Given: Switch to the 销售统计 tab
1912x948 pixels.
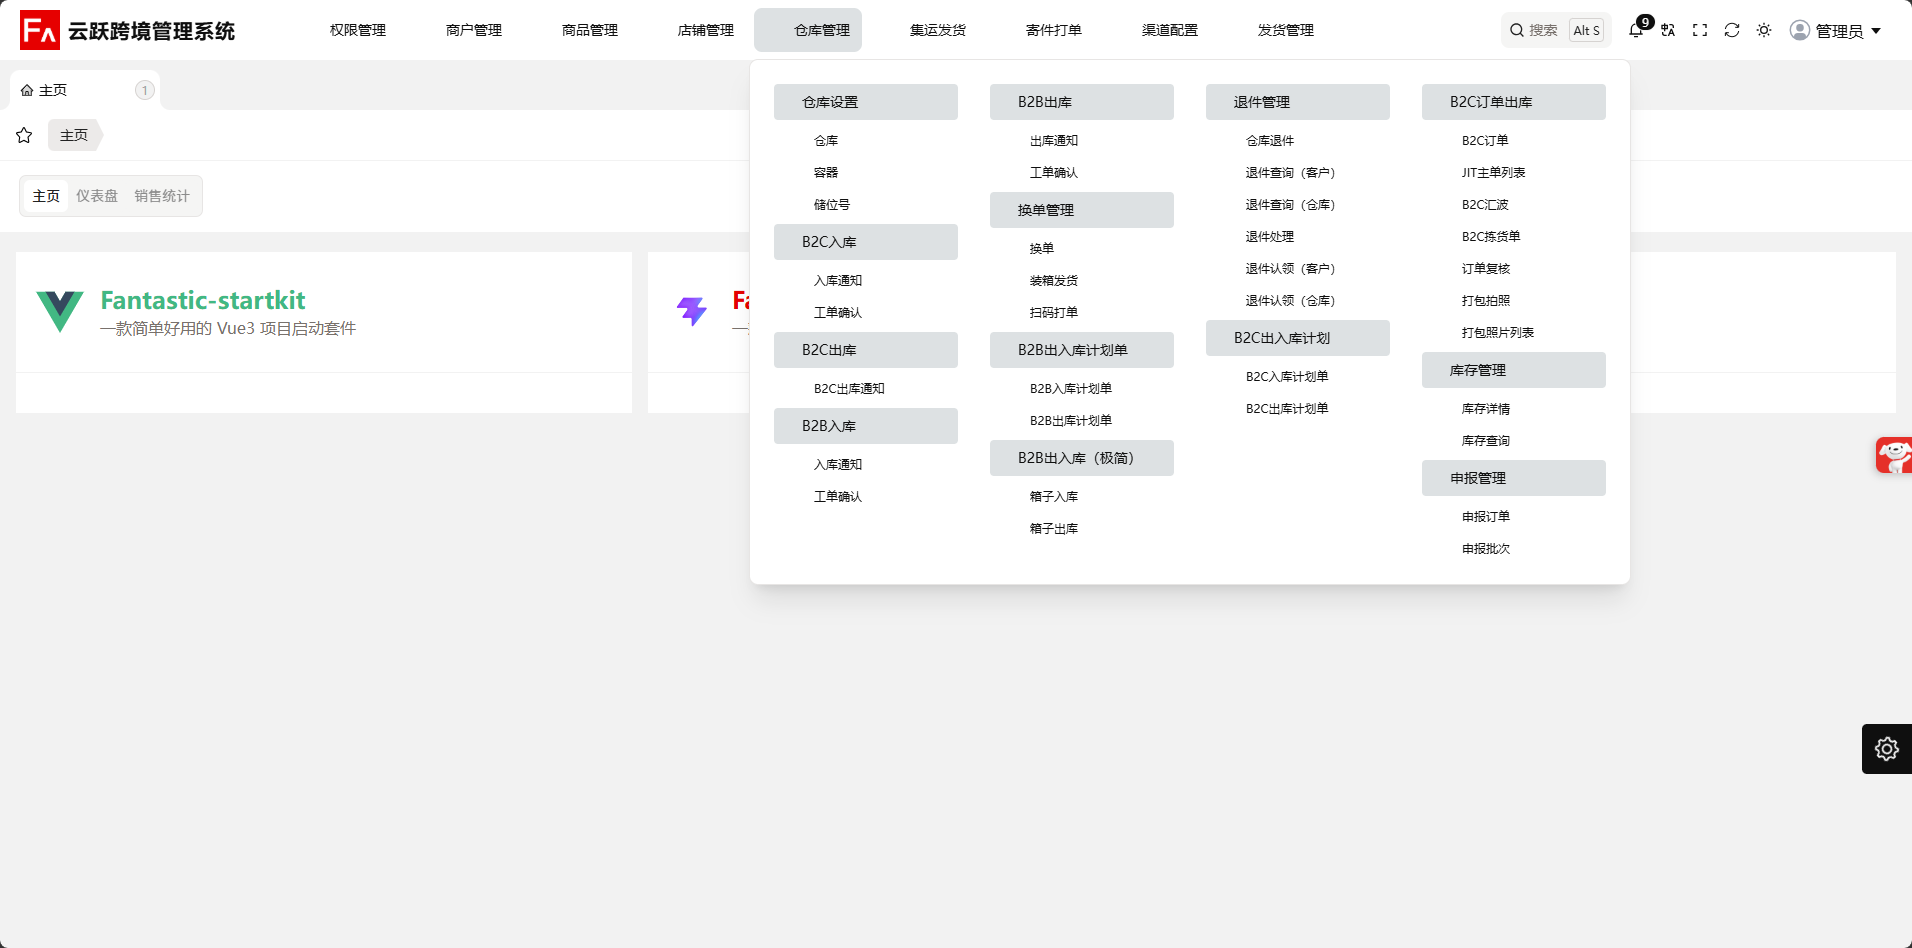Looking at the screenshot, I should (162, 196).
